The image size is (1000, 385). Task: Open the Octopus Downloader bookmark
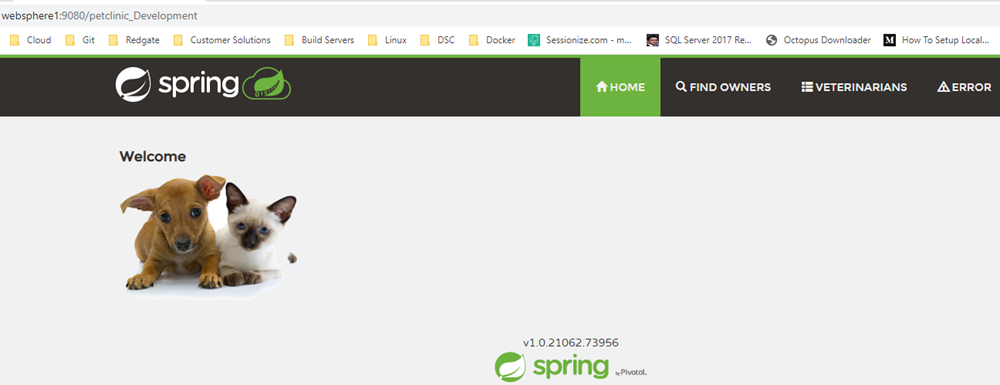(x=818, y=40)
